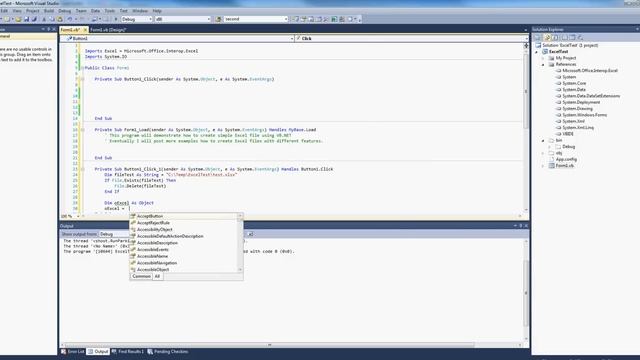This screenshot has height=360, width=640.
Task: Expand the My Project node arrow
Action: coord(543,58)
